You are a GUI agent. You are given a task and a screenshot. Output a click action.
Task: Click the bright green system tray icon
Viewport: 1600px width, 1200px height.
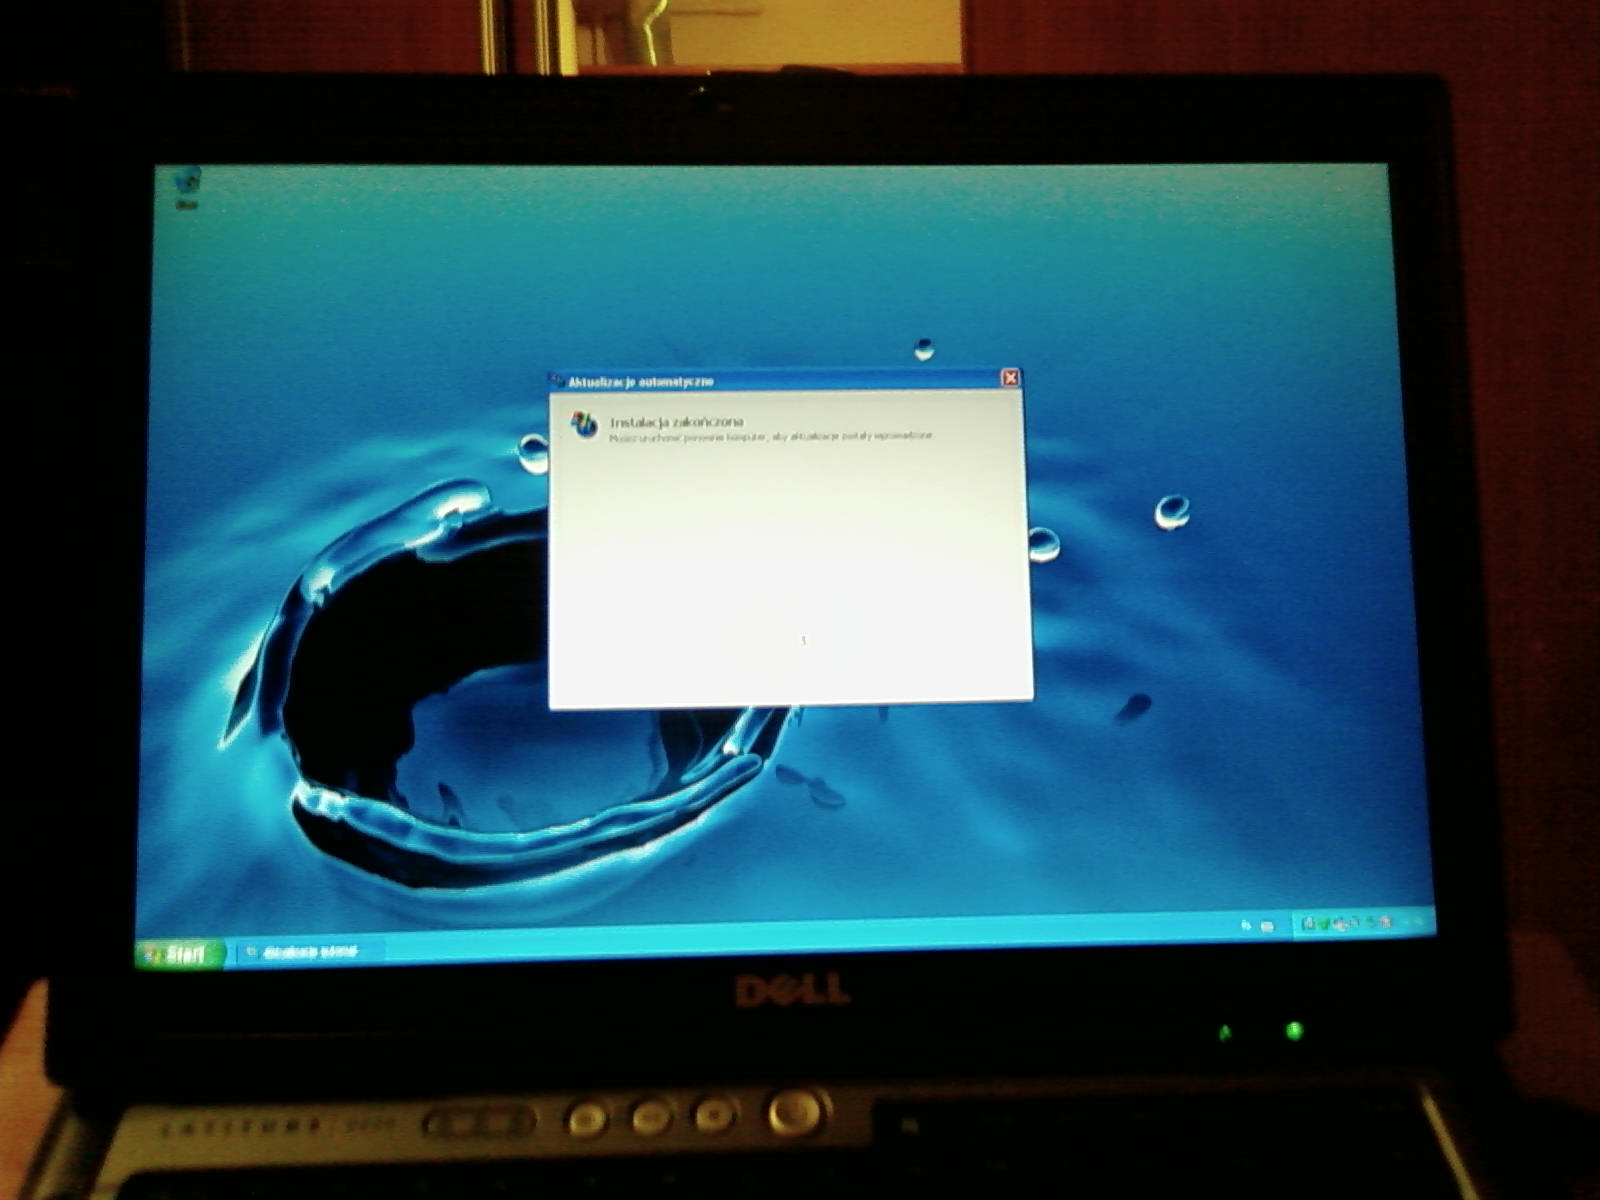1322,925
